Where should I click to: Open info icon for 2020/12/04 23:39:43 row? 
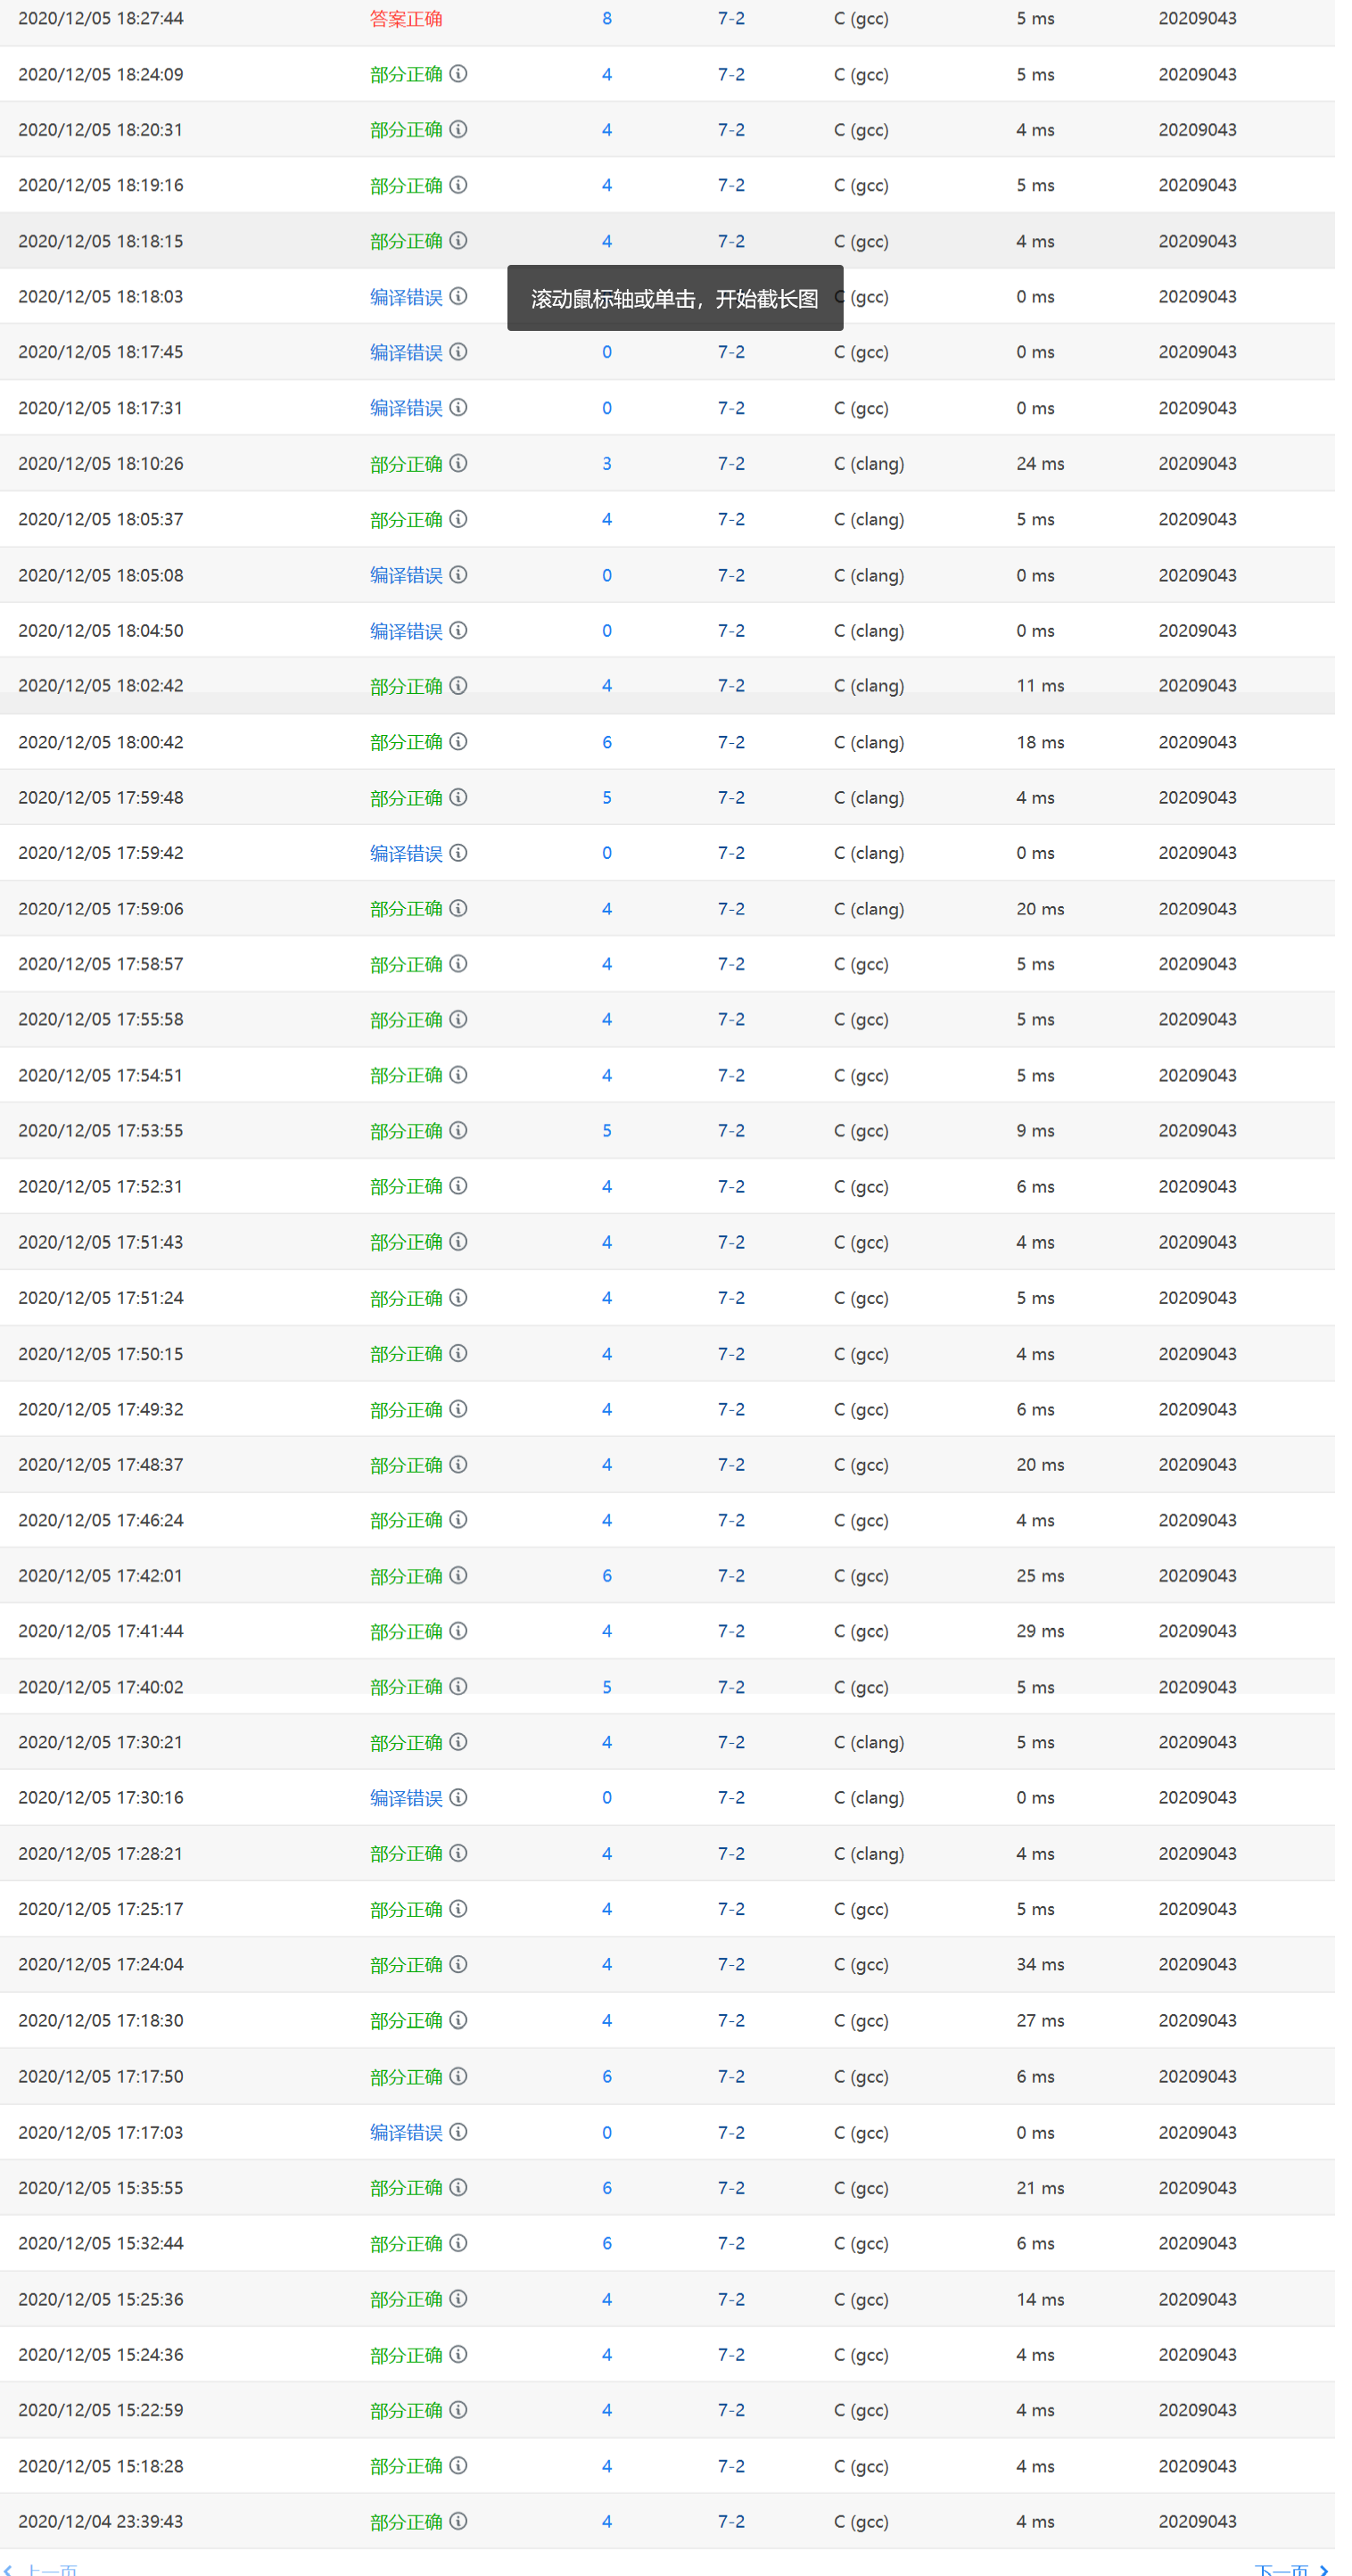(x=458, y=2521)
